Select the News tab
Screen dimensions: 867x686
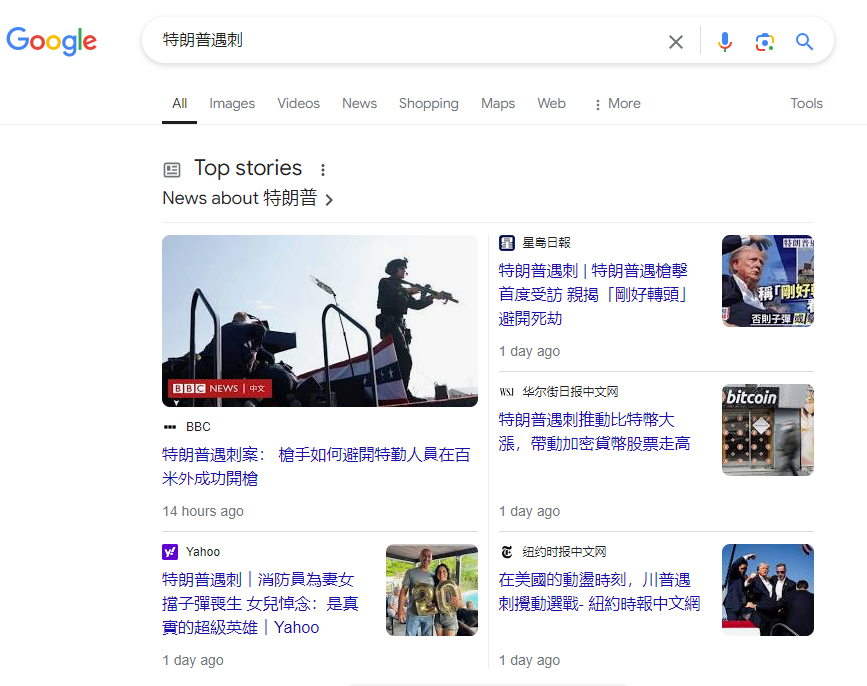tap(359, 104)
